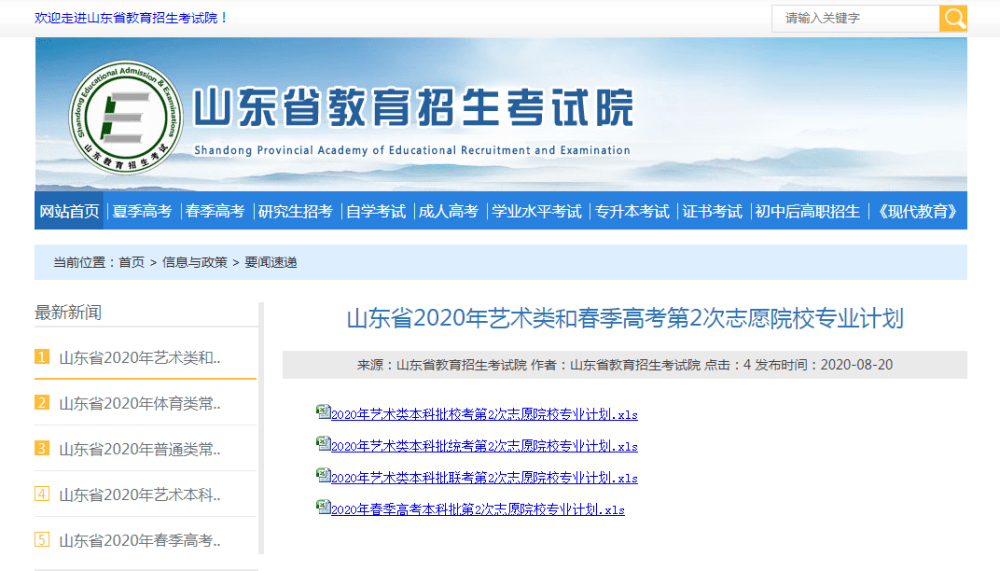
Task: Click xls icon beside 艺术类本科批联考 file
Action: coord(323,475)
